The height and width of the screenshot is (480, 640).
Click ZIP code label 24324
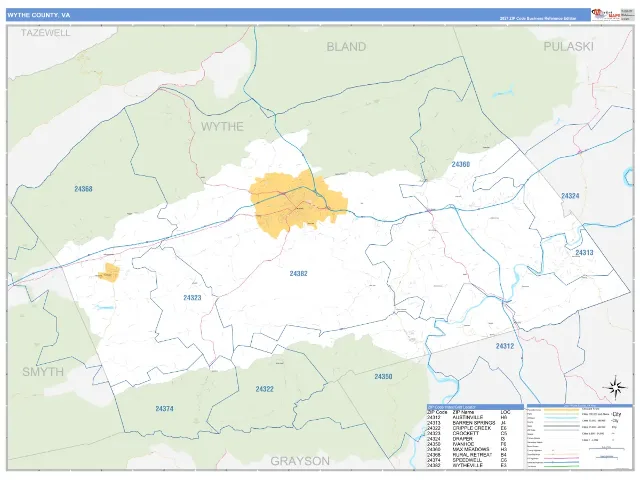(x=570, y=196)
